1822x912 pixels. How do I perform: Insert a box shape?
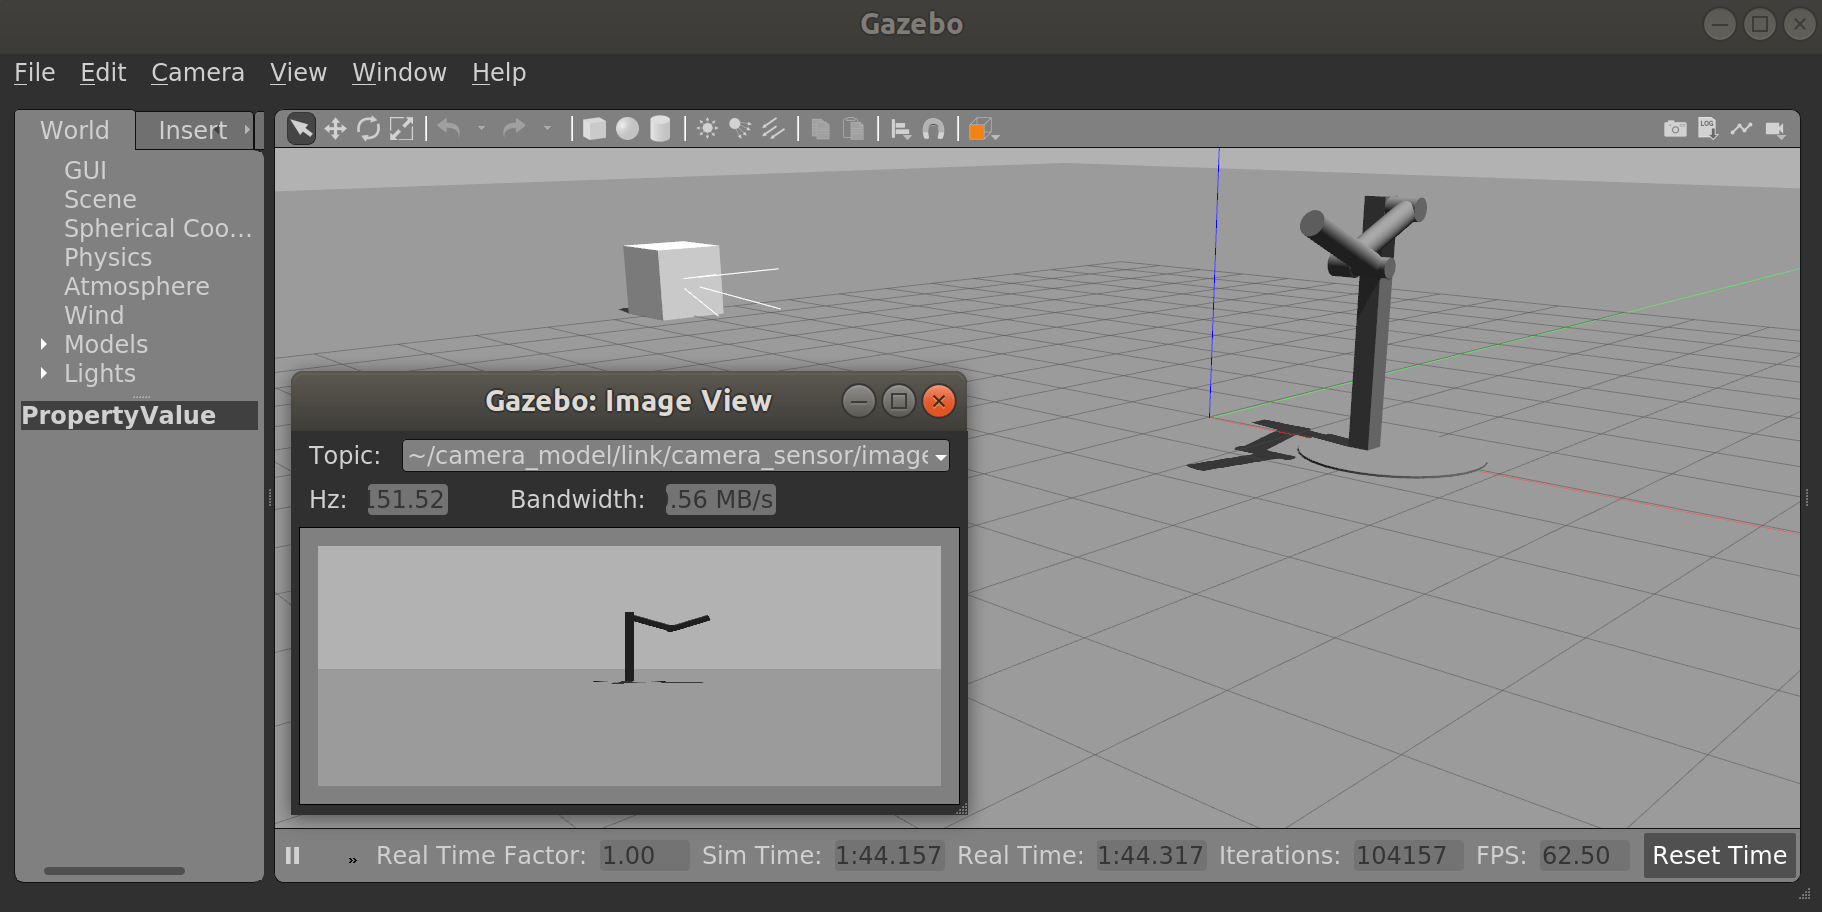coord(594,129)
